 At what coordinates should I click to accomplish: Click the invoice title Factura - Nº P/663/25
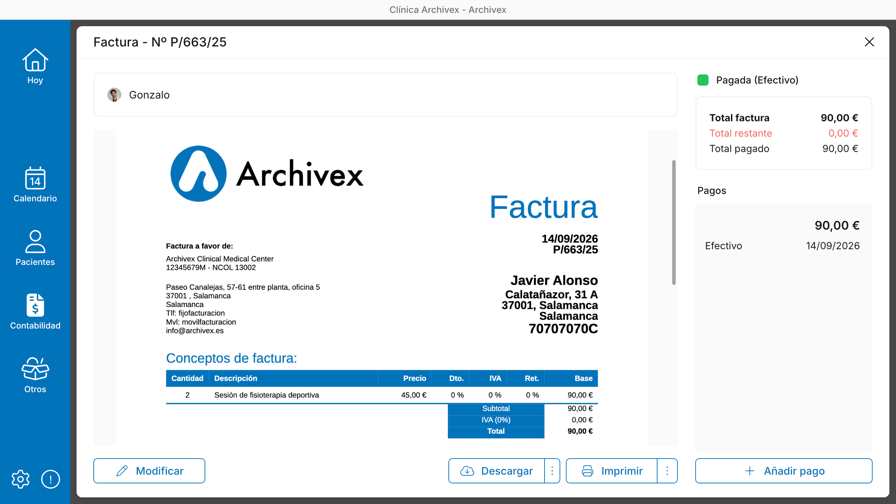click(x=160, y=42)
